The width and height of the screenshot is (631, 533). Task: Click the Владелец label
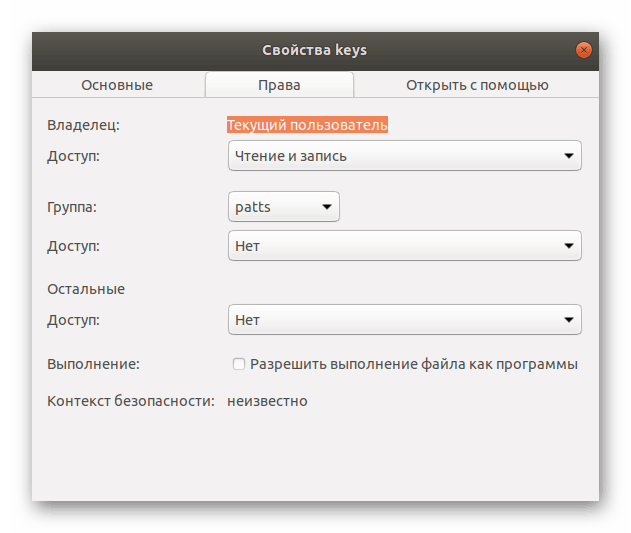click(x=83, y=125)
